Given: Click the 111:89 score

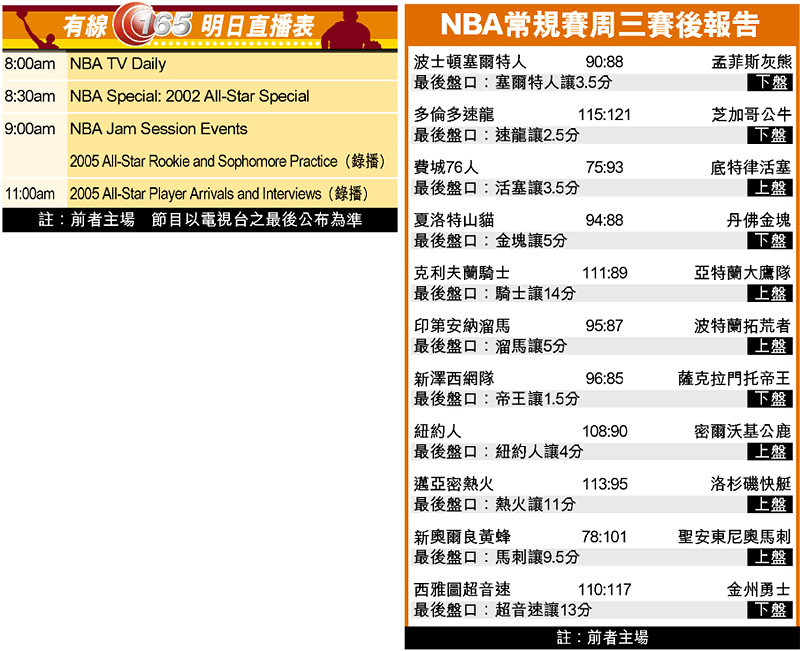Looking at the screenshot, I should [605, 273].
